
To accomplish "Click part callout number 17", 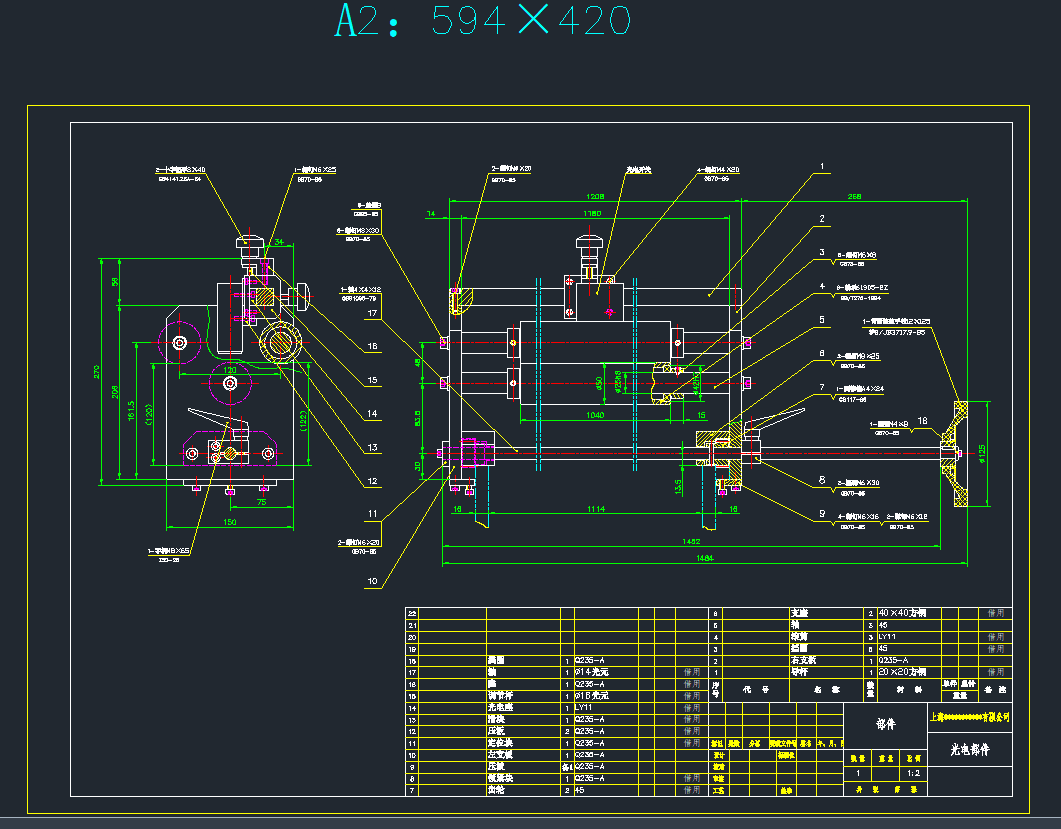I will click(372, 313).
